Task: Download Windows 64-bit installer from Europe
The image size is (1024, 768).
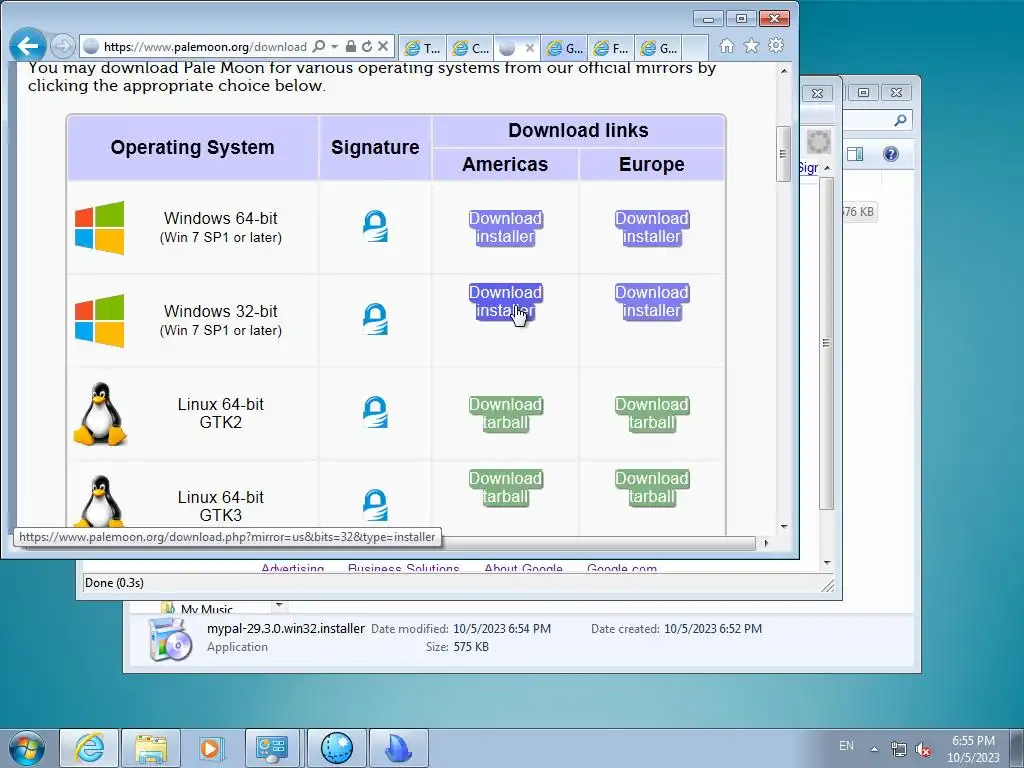Action: (652, 227)
